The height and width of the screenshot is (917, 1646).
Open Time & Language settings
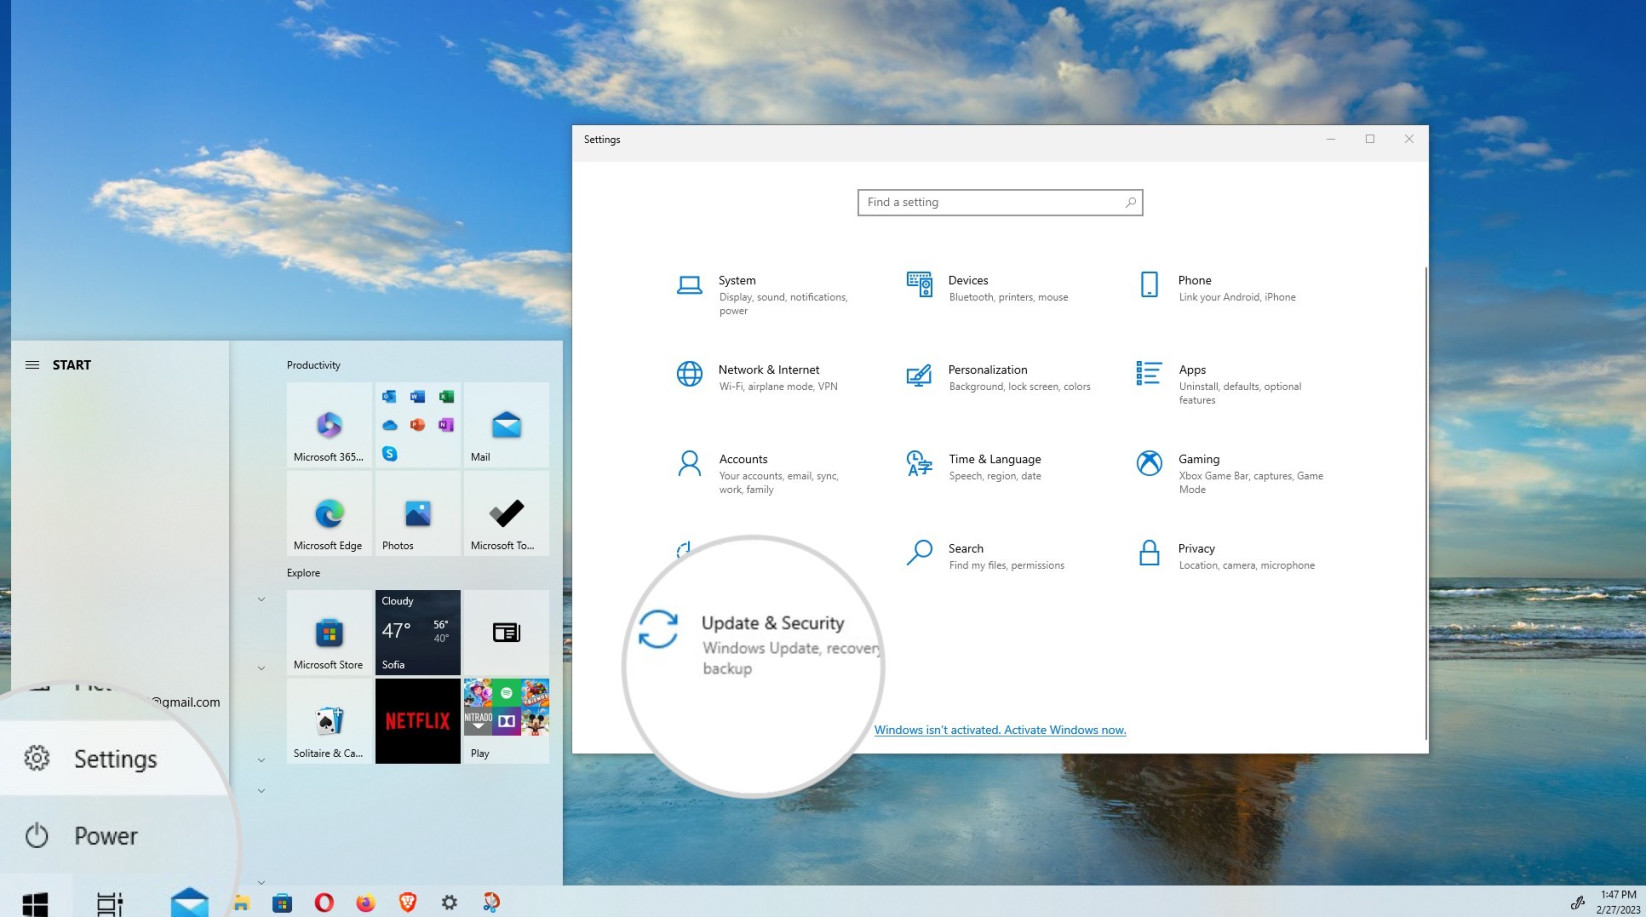tap(975, 467)
